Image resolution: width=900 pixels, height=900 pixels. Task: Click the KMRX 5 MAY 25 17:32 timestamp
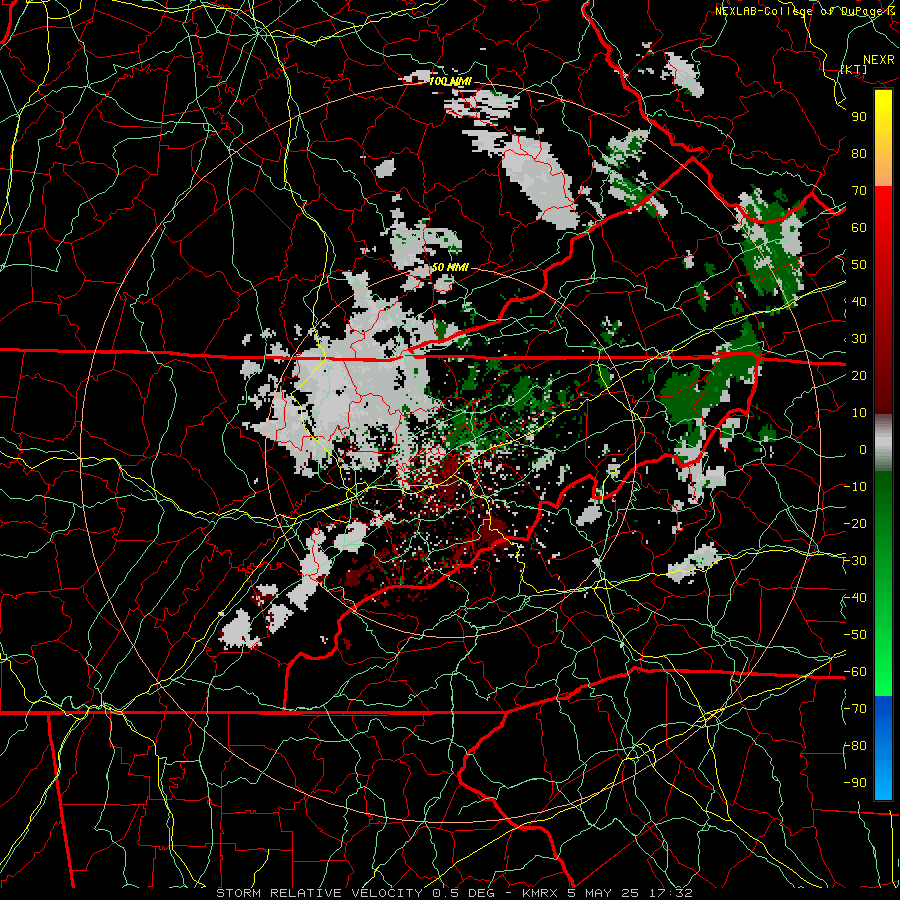pyautogui.click(x=607, y=893)
